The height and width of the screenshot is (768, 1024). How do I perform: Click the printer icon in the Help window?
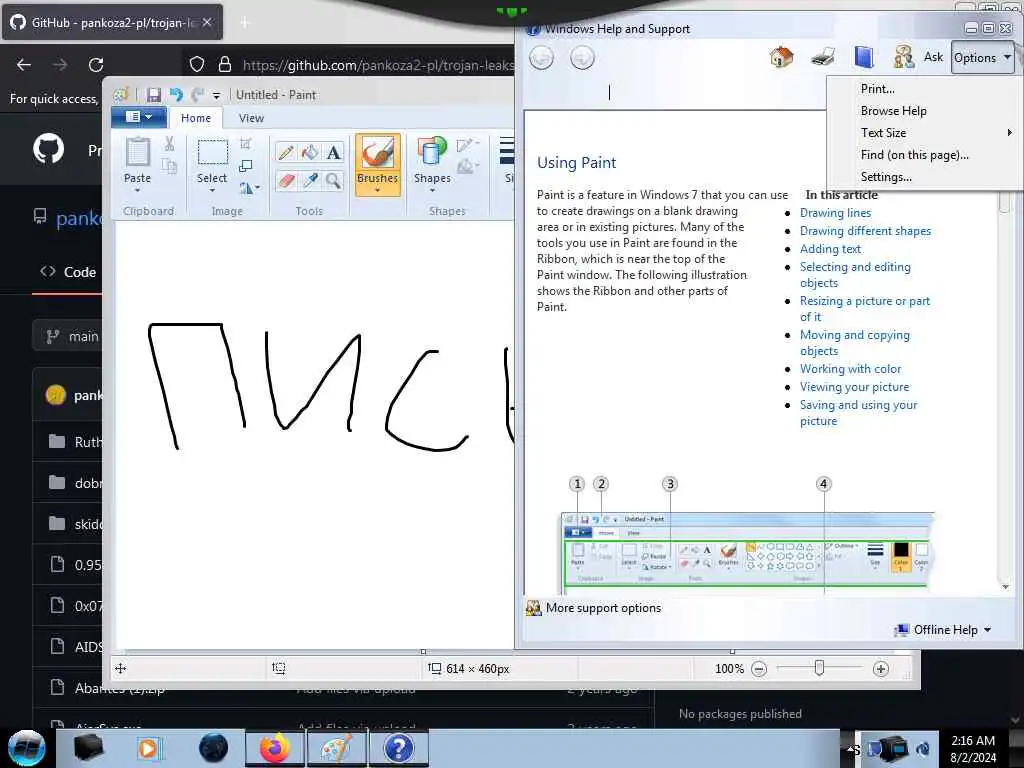coord(823,57)
